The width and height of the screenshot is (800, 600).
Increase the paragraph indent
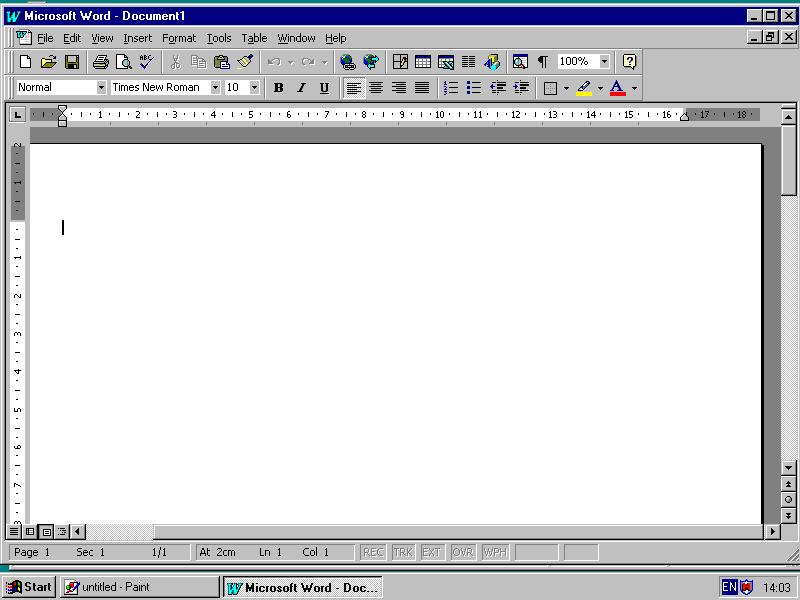click(x=521, y=88)
